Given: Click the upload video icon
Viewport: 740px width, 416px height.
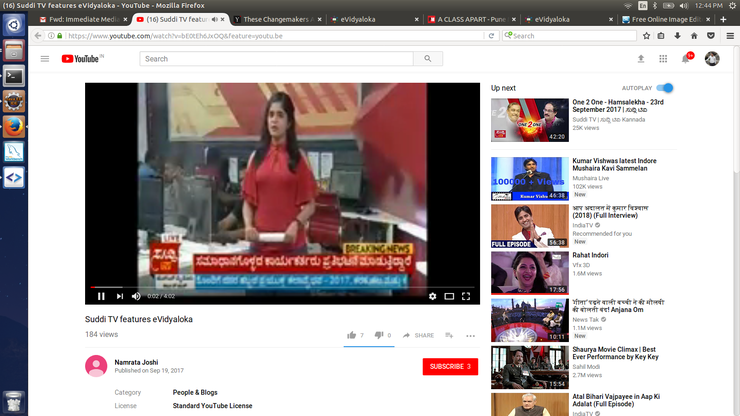Looking at the screenshot, I should 641,59.
